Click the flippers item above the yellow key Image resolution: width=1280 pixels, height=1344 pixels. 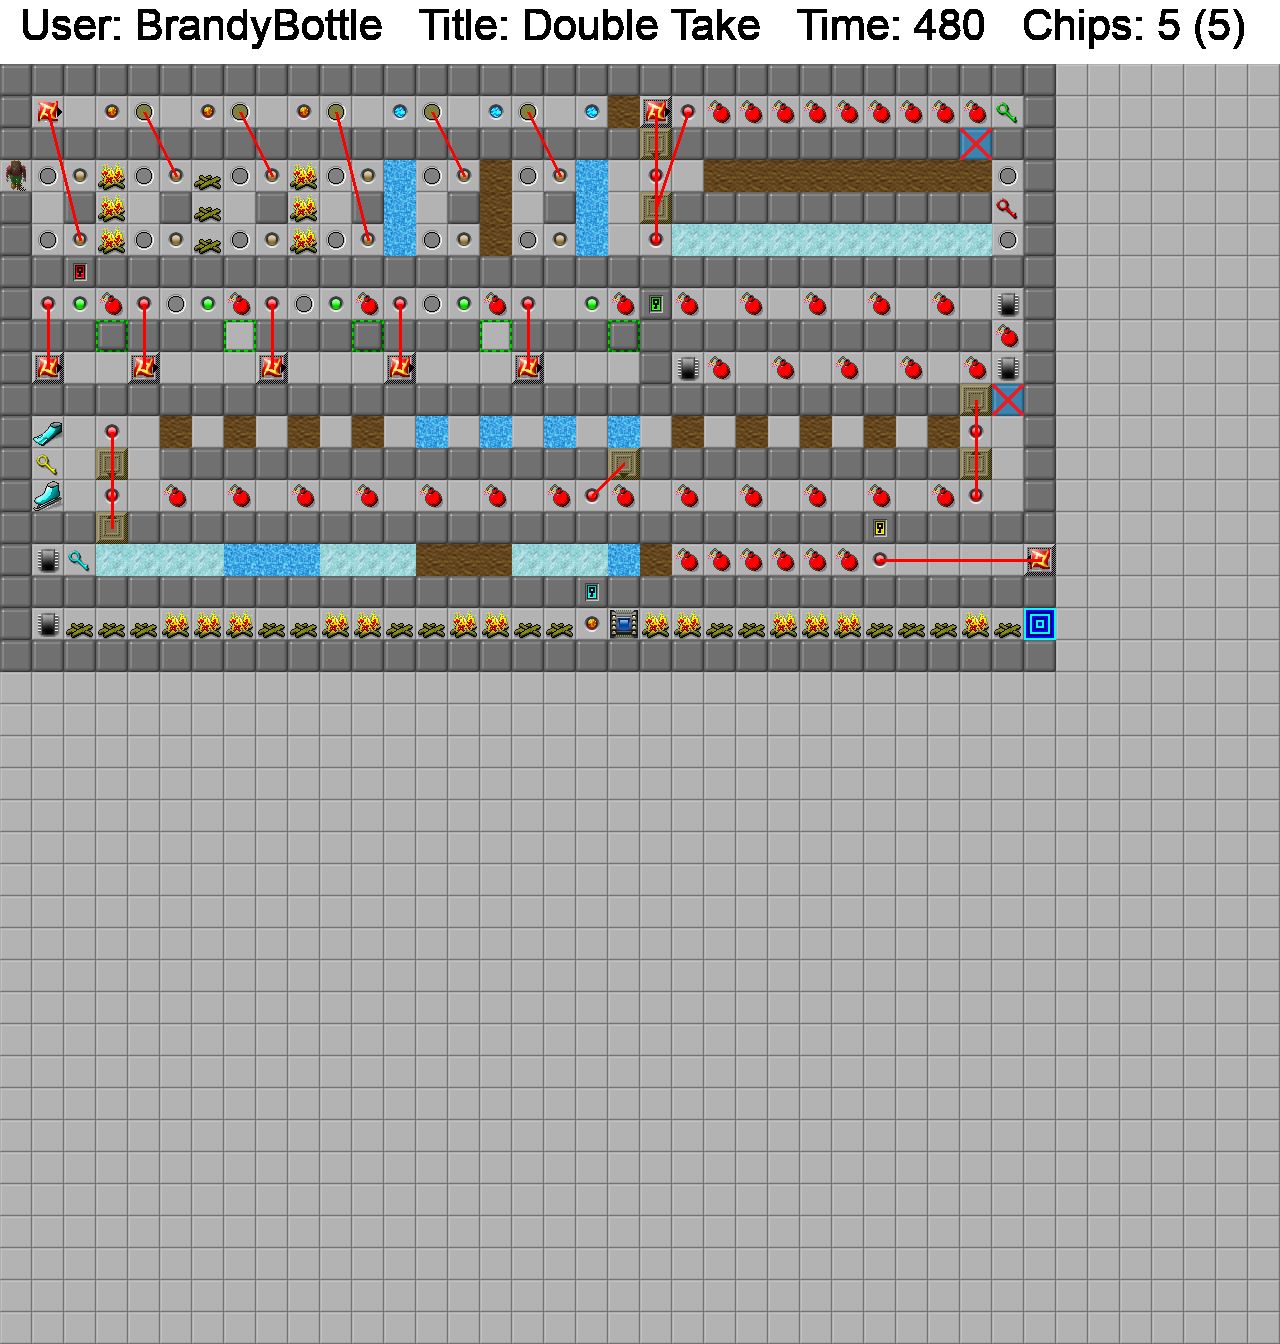click(x=47, y=432)
